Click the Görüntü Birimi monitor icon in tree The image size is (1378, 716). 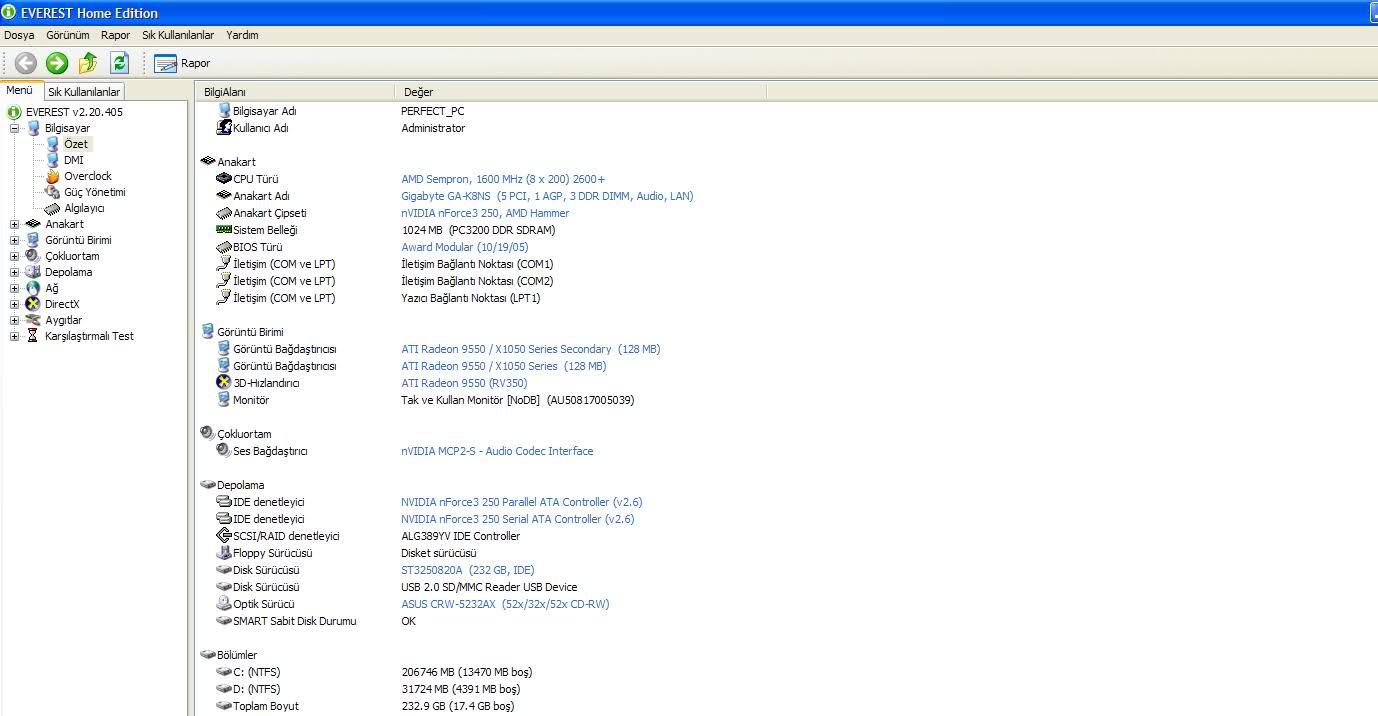pyautogui.click(x=33, y=240)
